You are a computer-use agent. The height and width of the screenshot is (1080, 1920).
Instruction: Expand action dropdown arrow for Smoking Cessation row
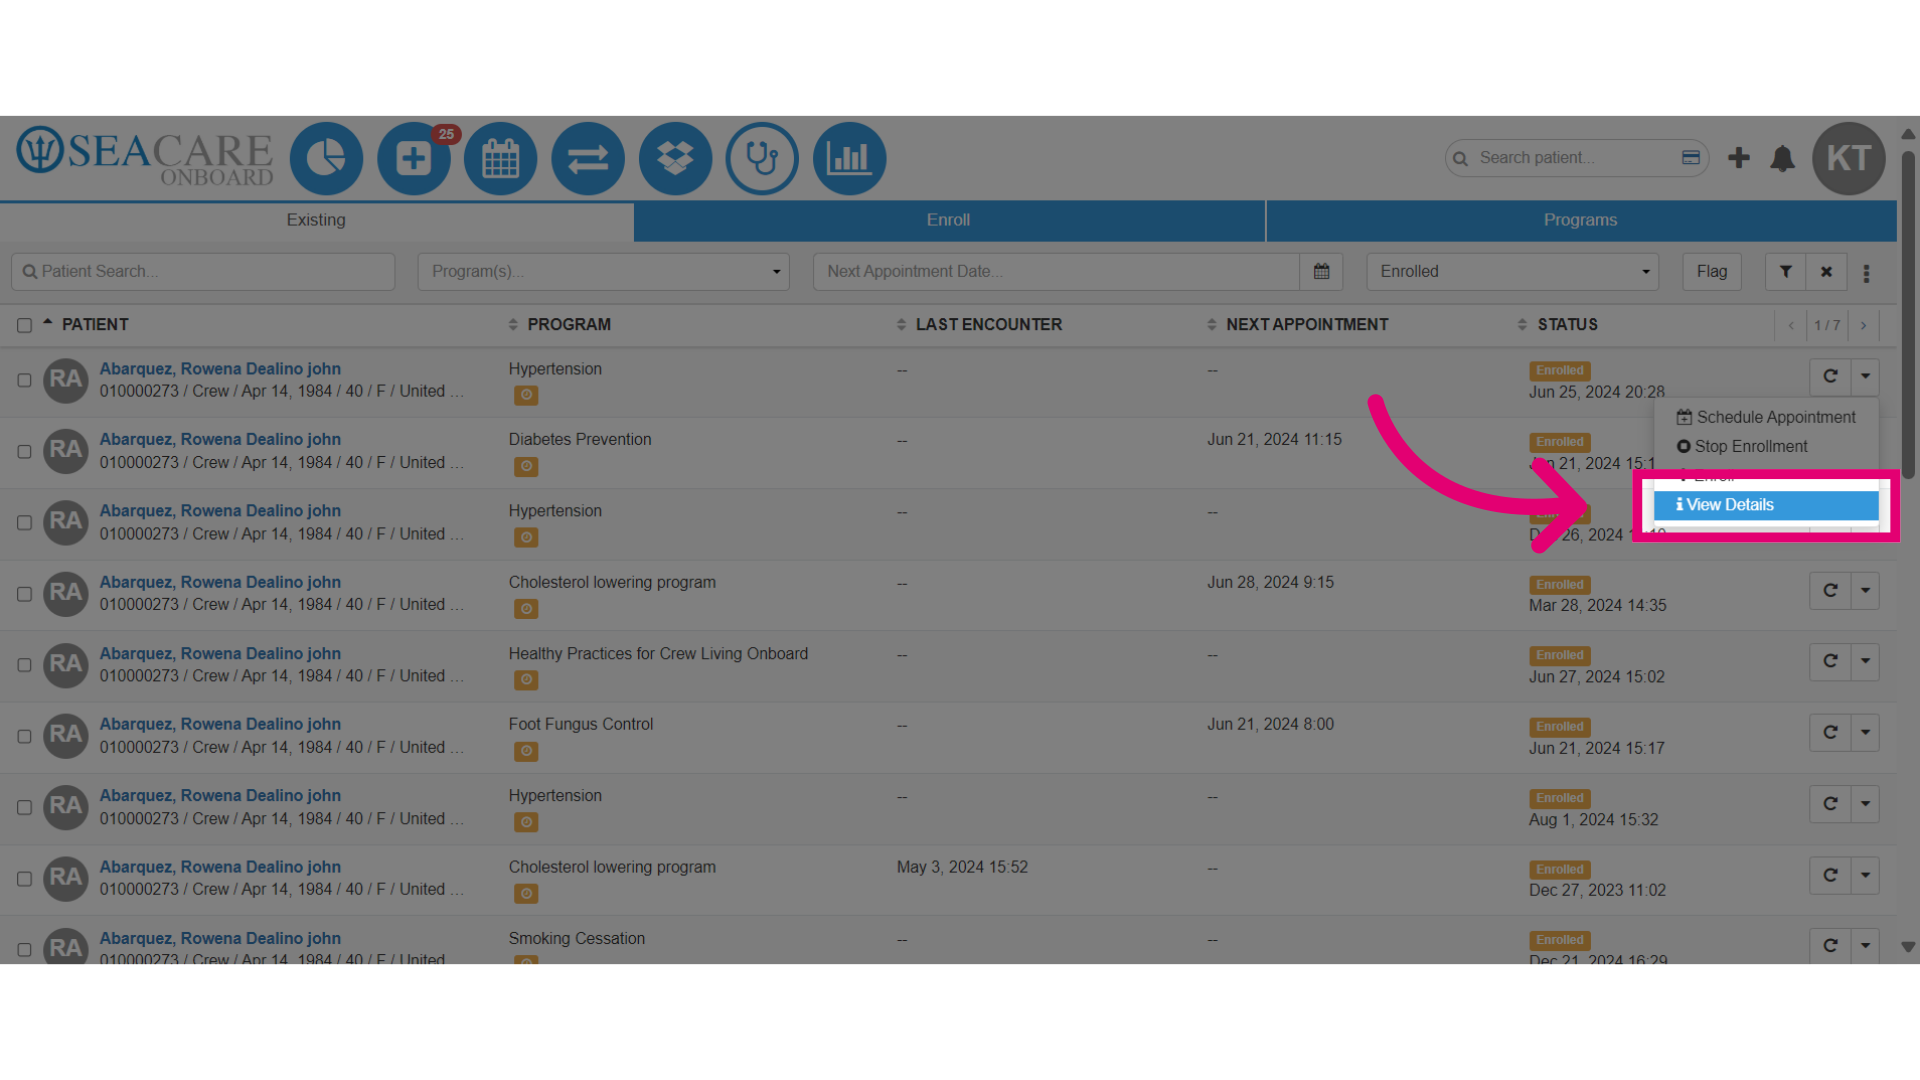point(1865,946)
